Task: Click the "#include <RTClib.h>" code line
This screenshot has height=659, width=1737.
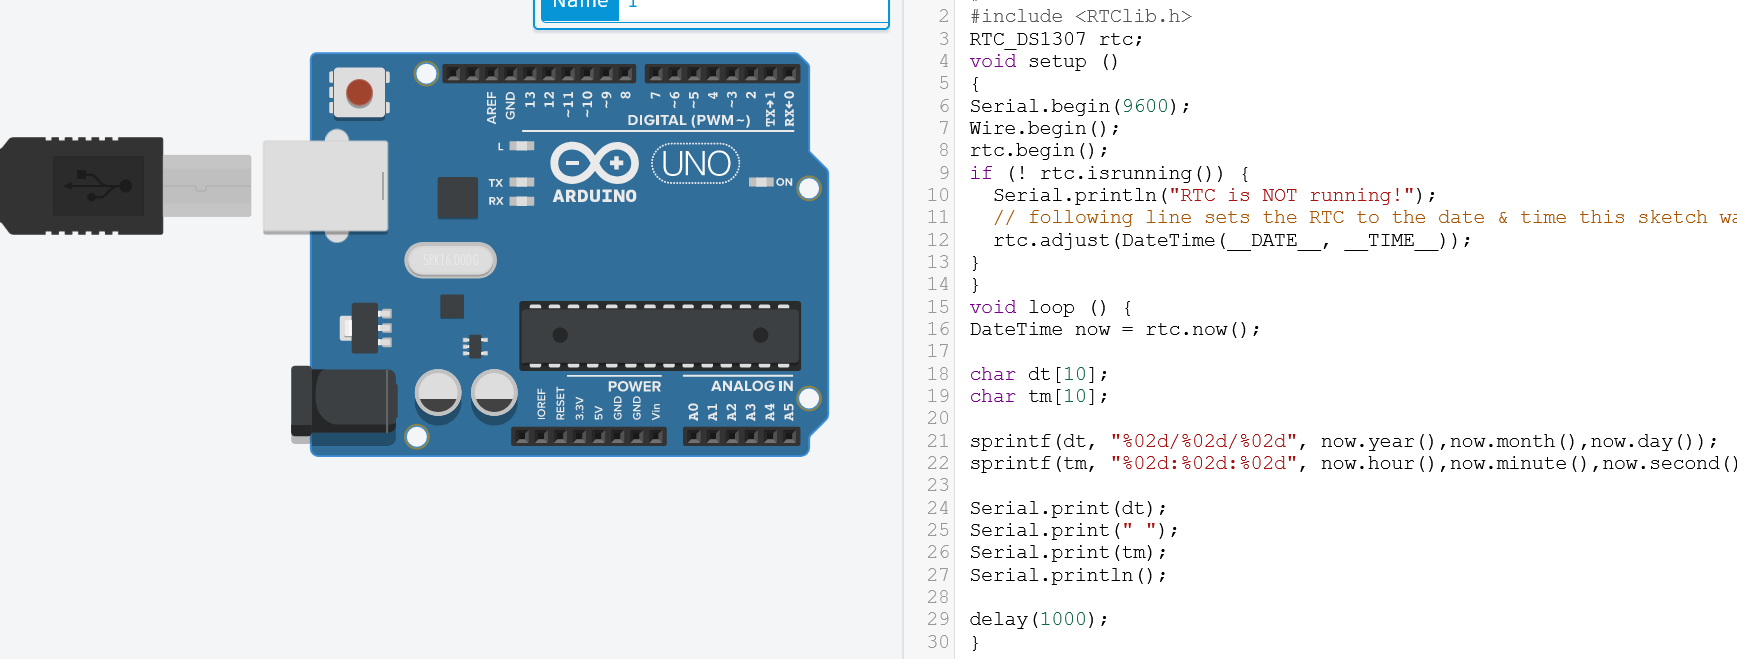Action: click(x=1080, y=16)
